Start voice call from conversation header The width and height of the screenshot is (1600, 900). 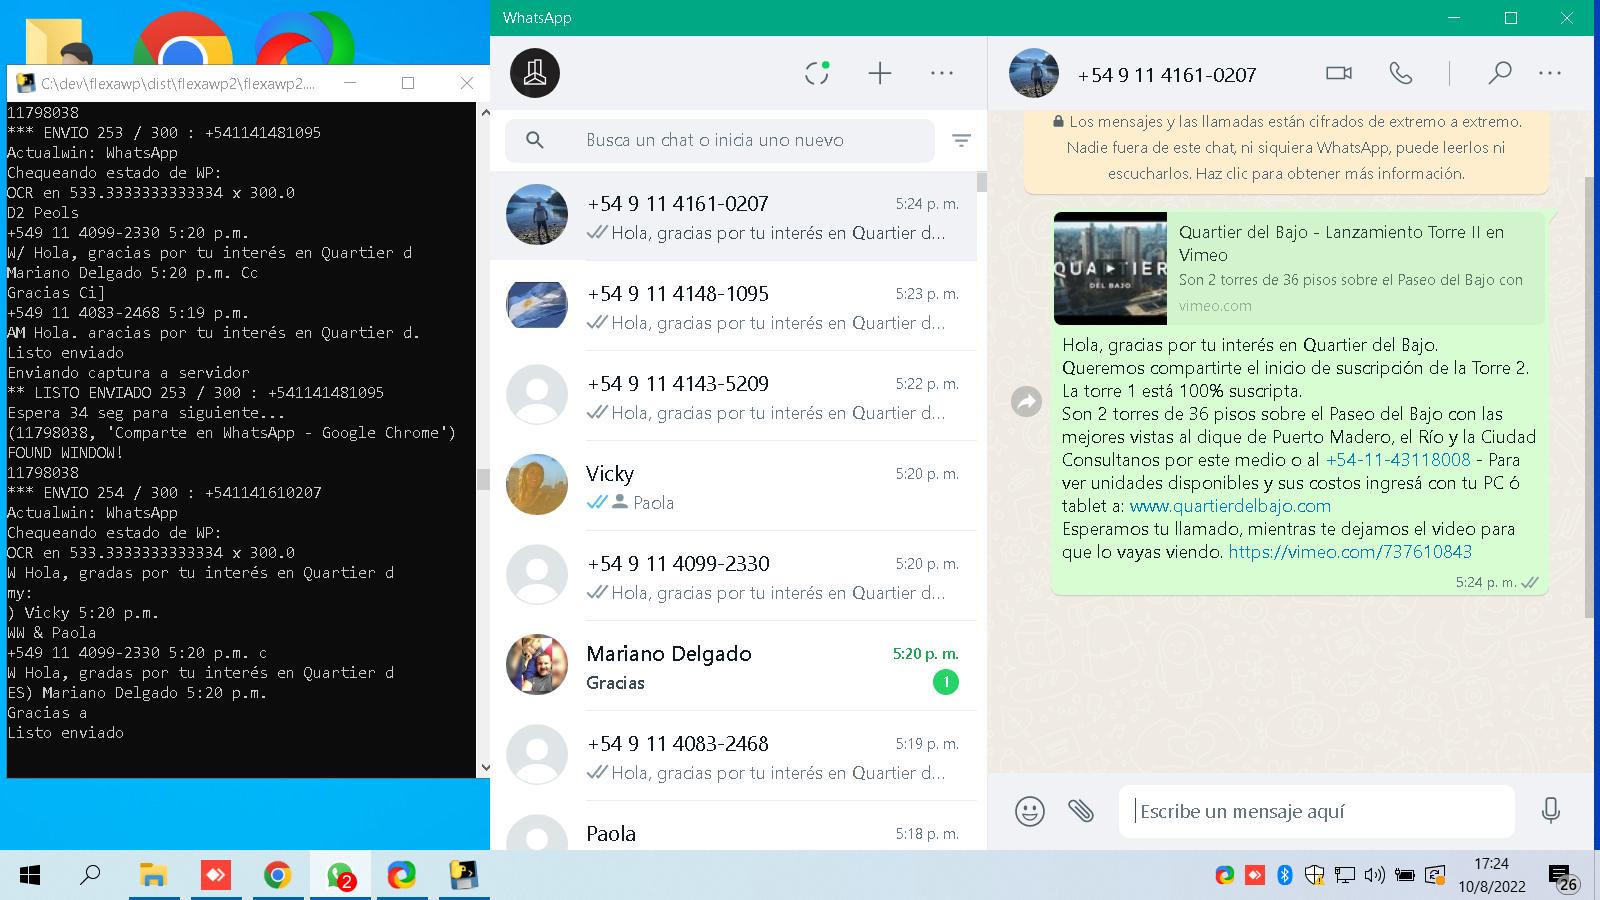tap(1401, 73)
